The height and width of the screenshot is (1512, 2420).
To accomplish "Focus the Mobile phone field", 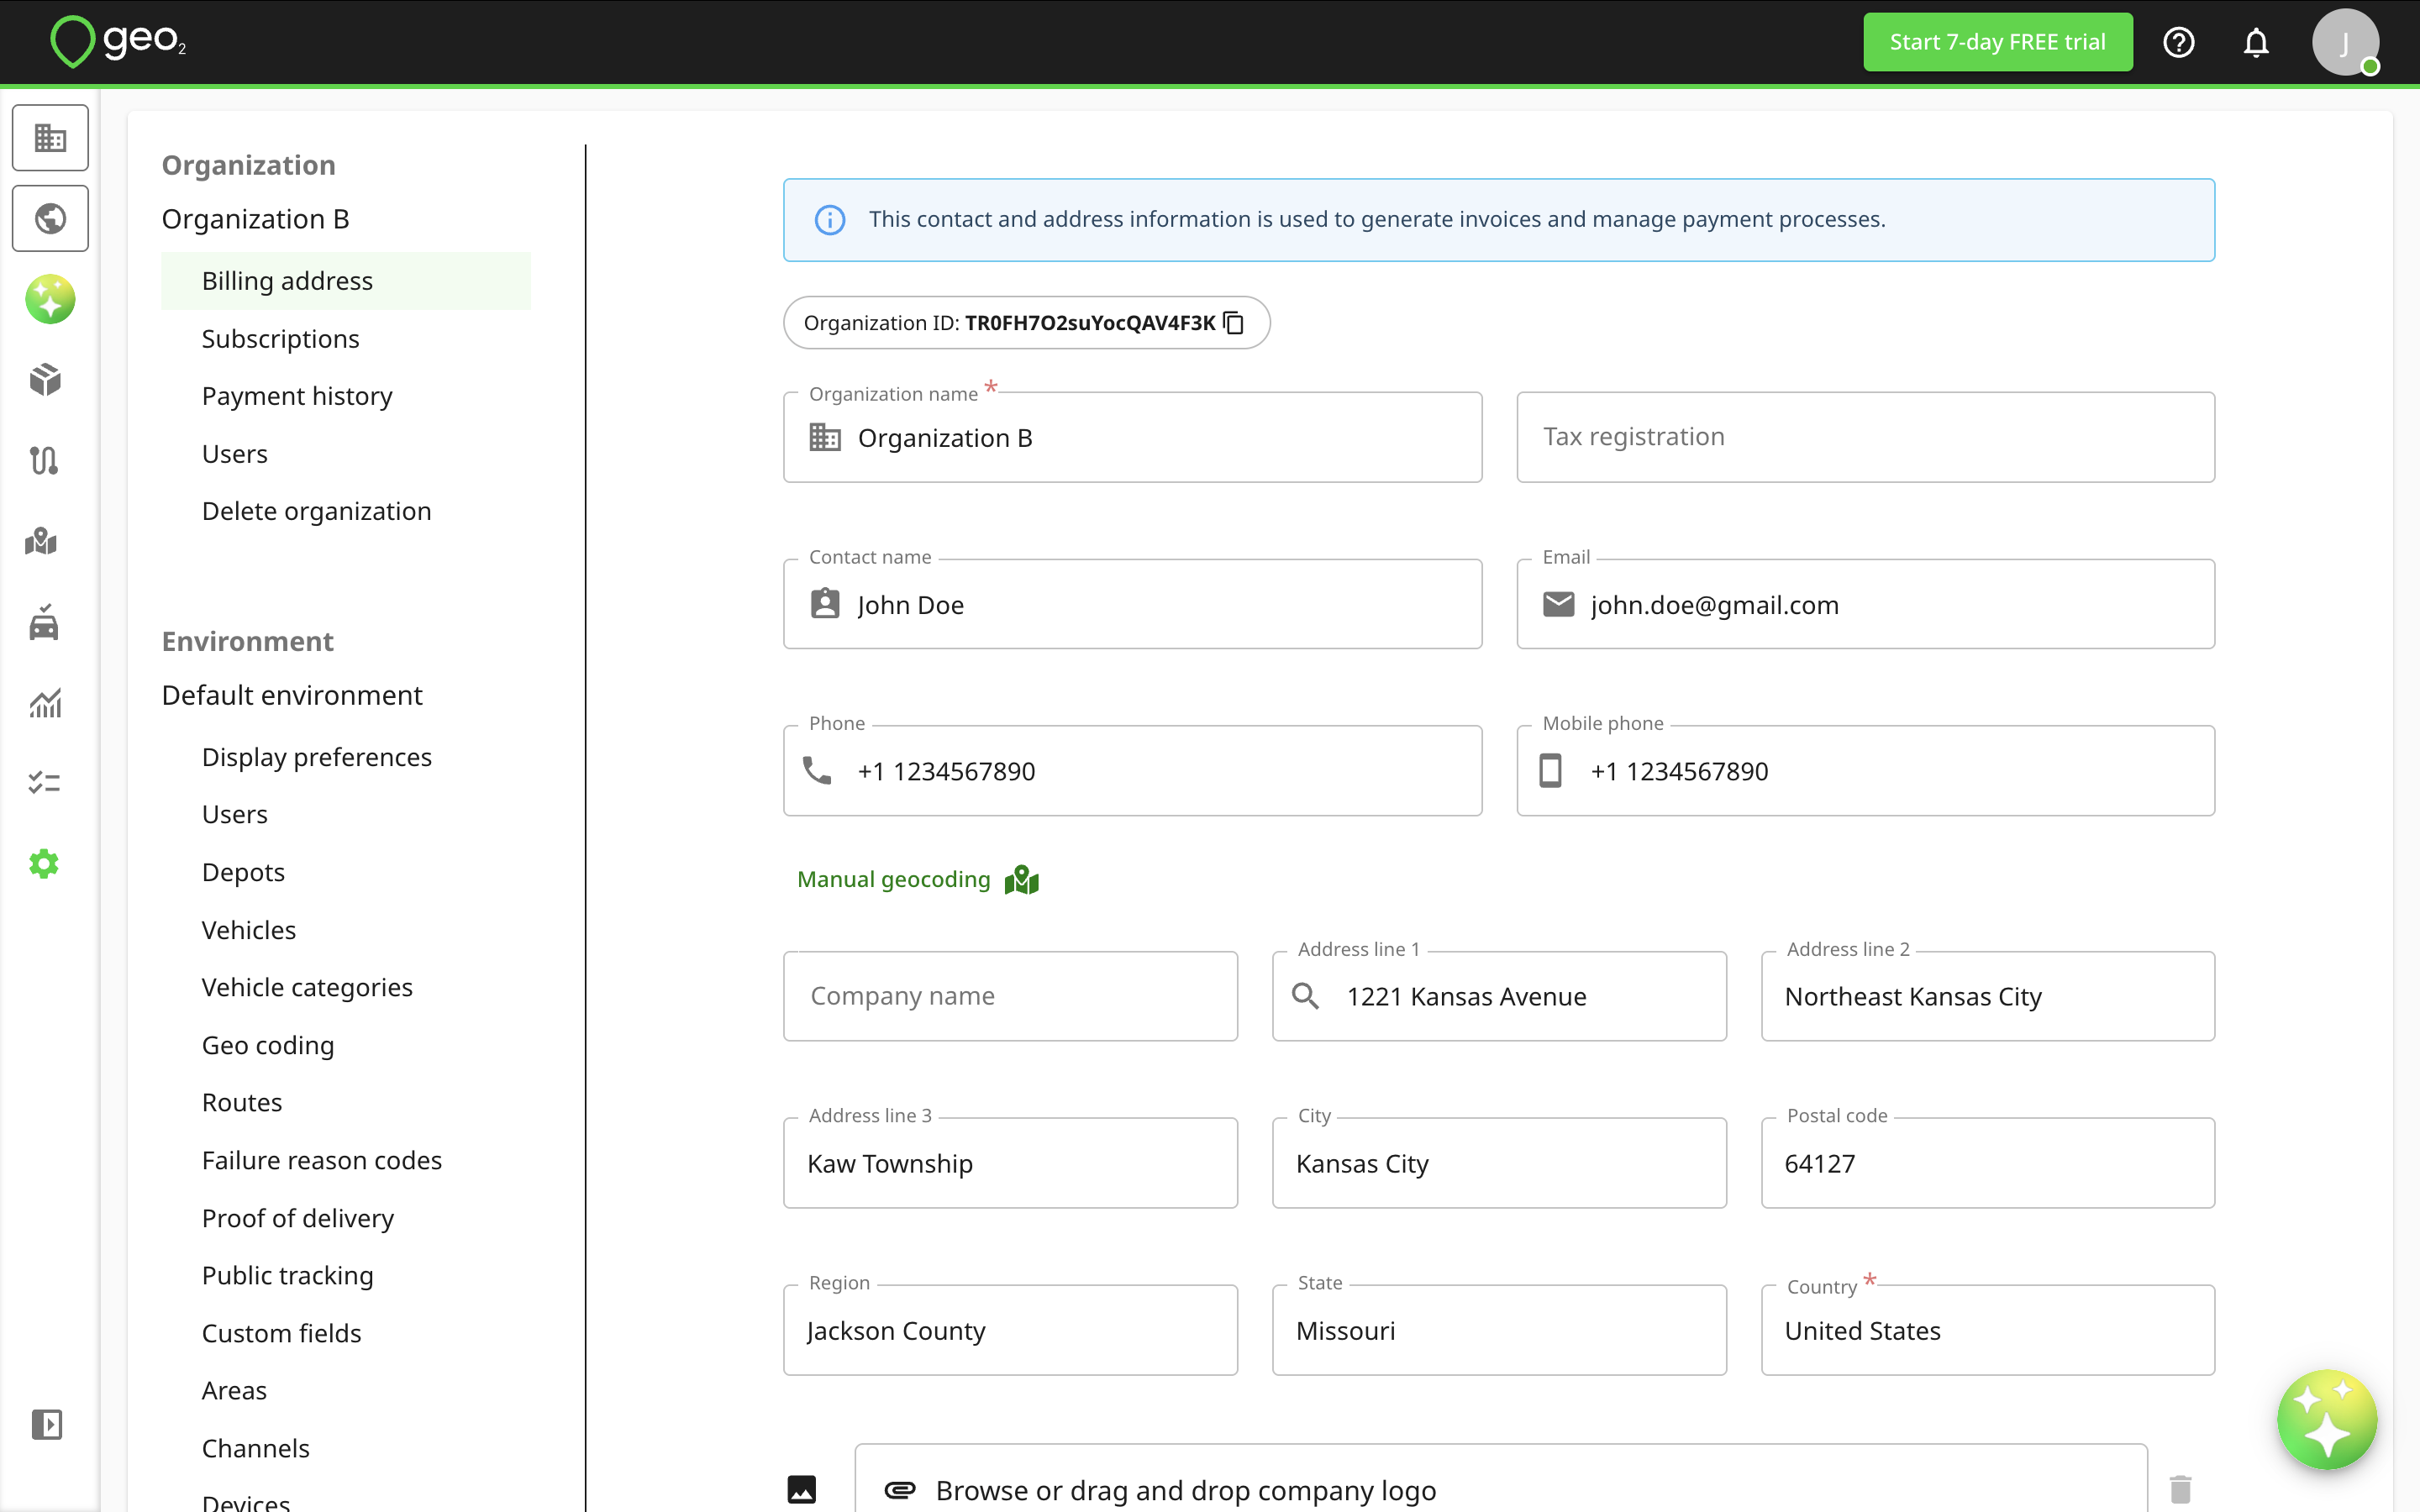I will click(1865, 771).
